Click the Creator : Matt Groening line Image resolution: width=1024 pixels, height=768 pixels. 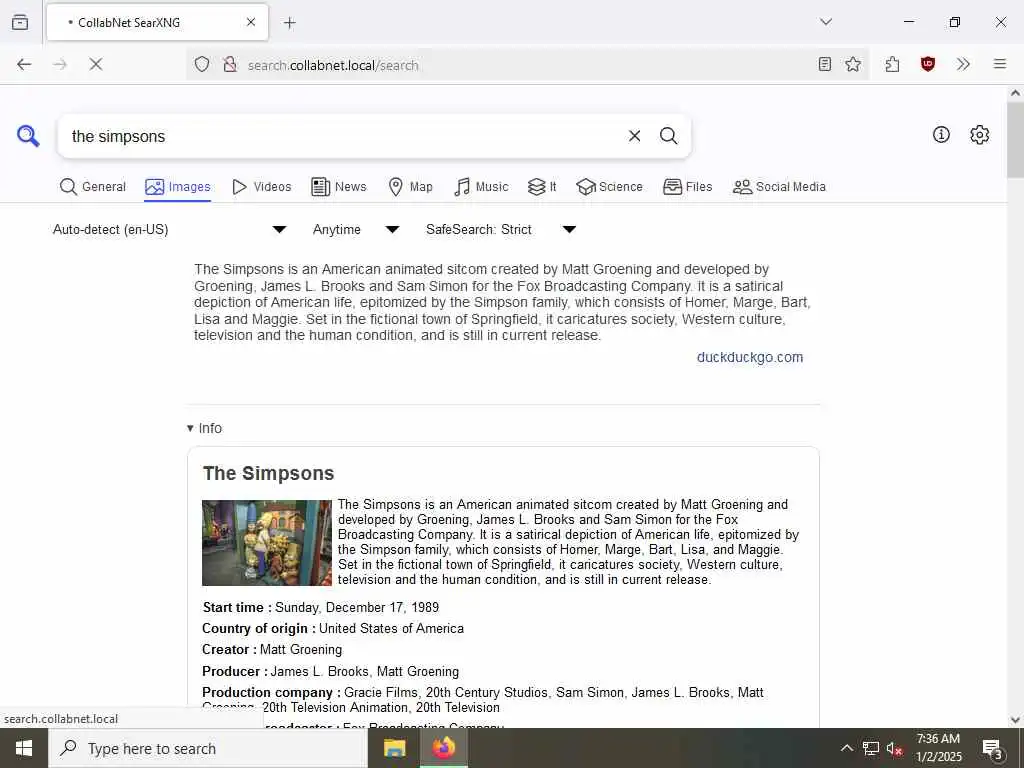pos(272,650)
